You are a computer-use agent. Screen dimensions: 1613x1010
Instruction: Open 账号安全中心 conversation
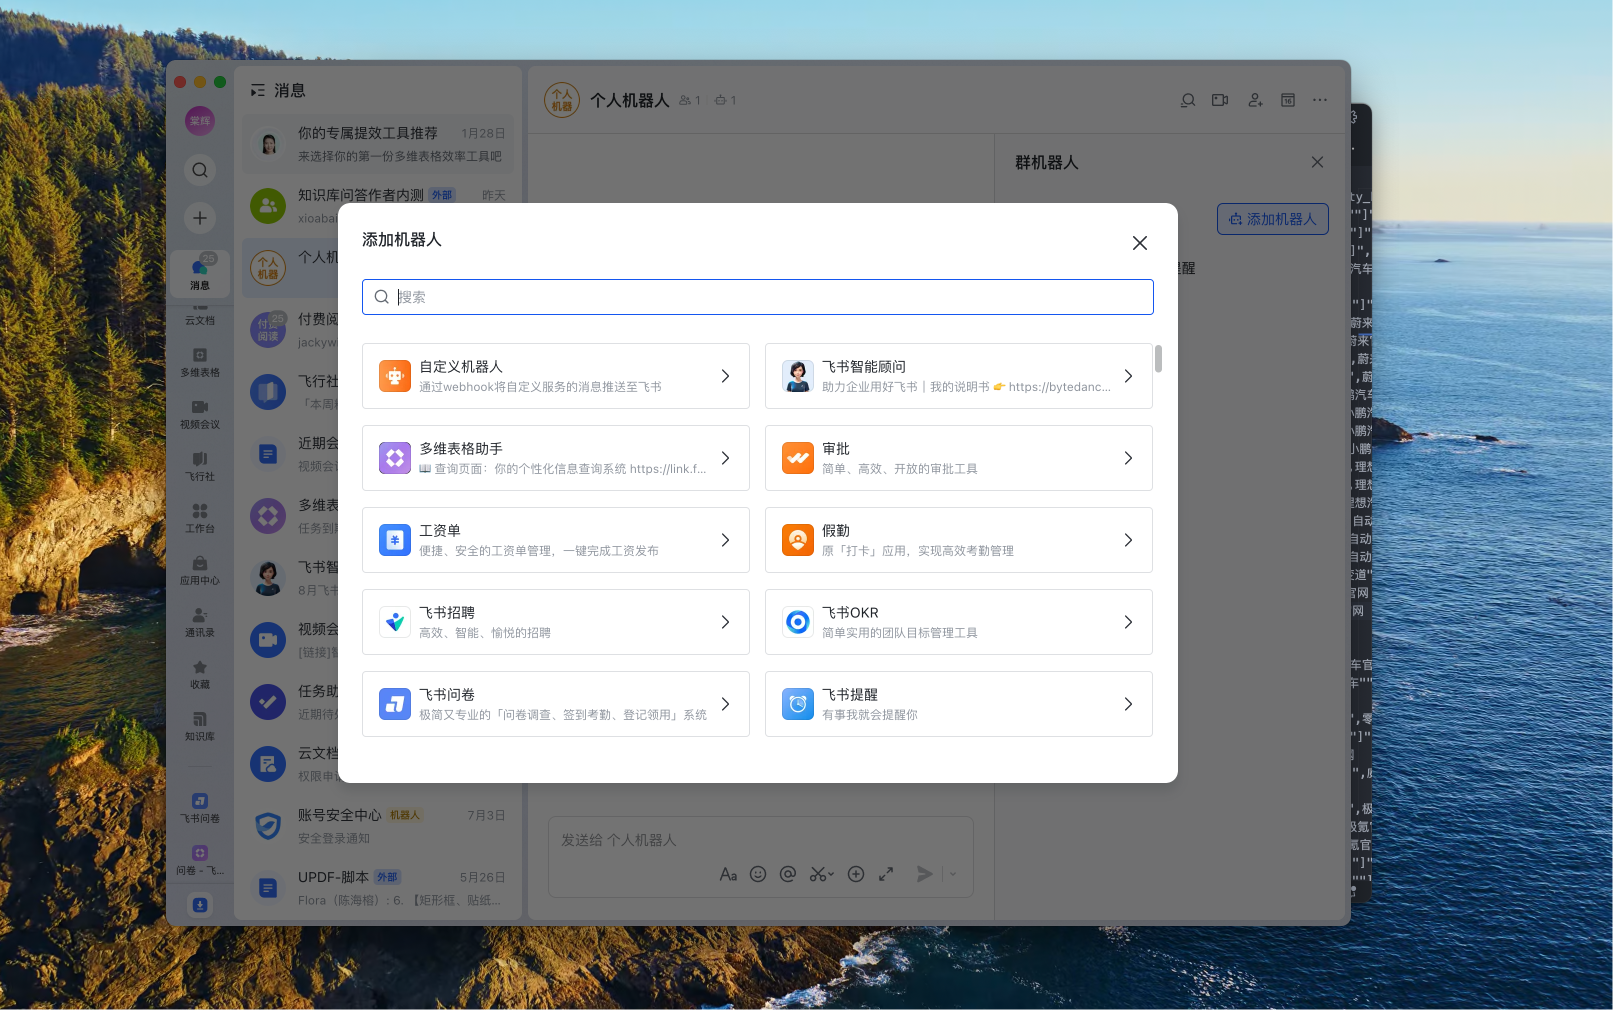tap(378, 826)
